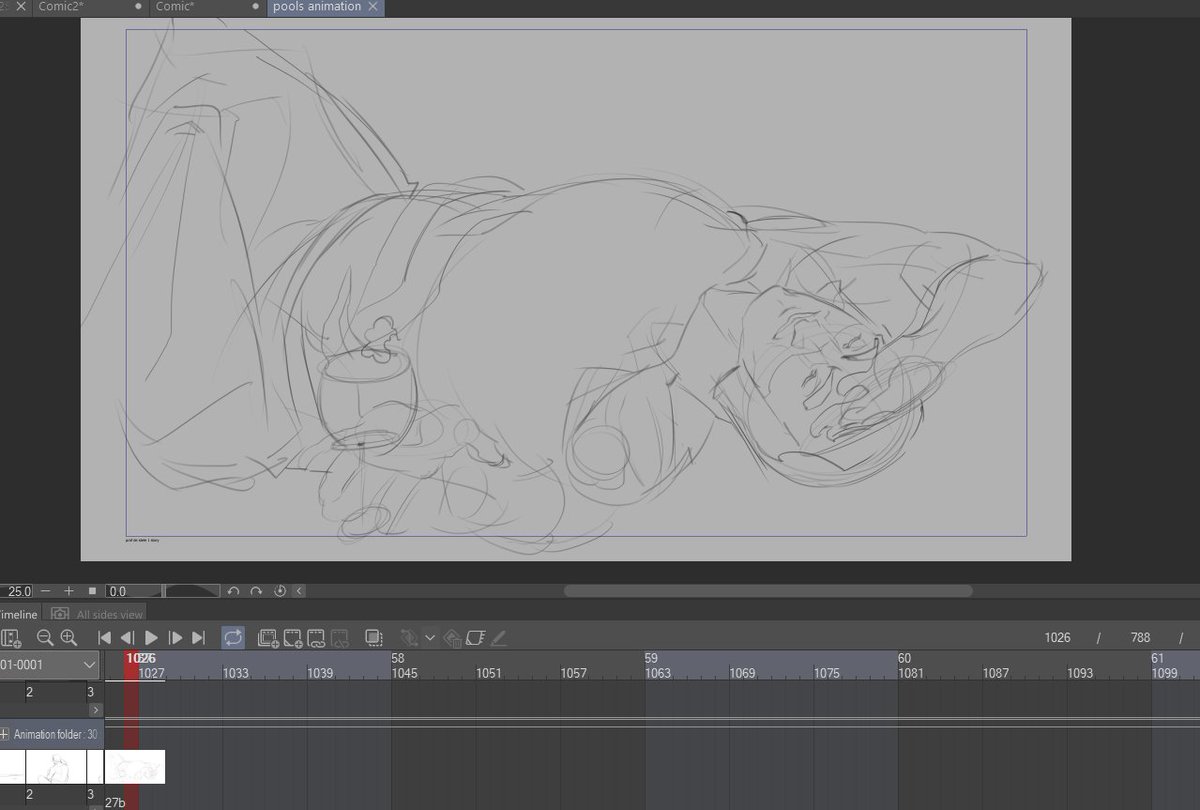Viewport: 1200px width, 810px height.
Task: Click the canvas horizontal scrollbar
Action: 768,591
